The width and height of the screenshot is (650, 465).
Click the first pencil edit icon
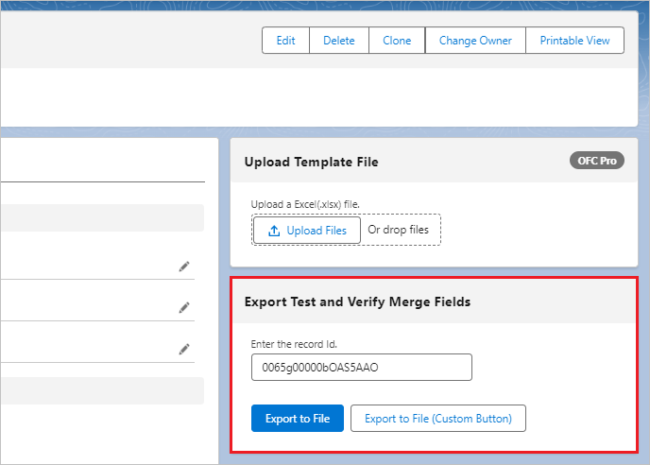tap(184, 266)
